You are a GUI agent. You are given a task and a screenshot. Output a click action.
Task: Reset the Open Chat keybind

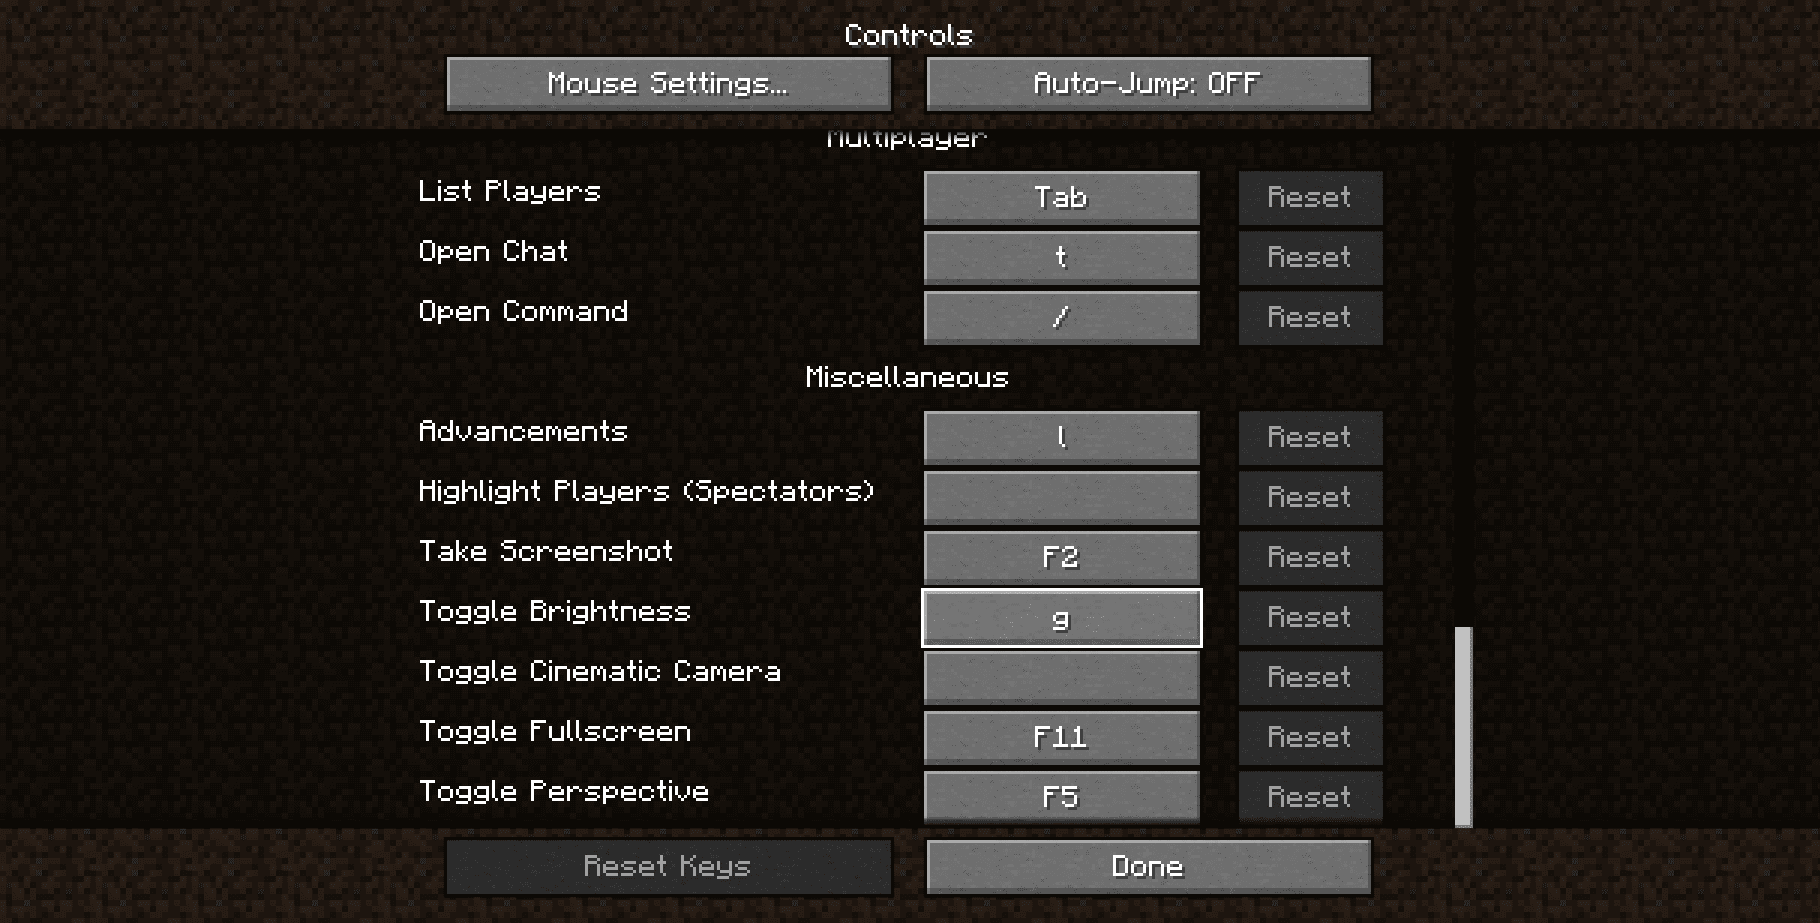click(x=1310, y=258)
